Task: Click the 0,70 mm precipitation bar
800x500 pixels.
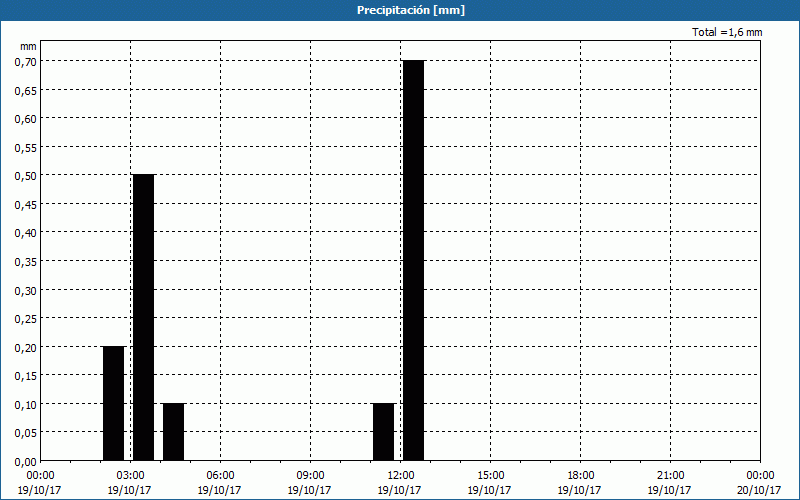Action: pos(413,261)
